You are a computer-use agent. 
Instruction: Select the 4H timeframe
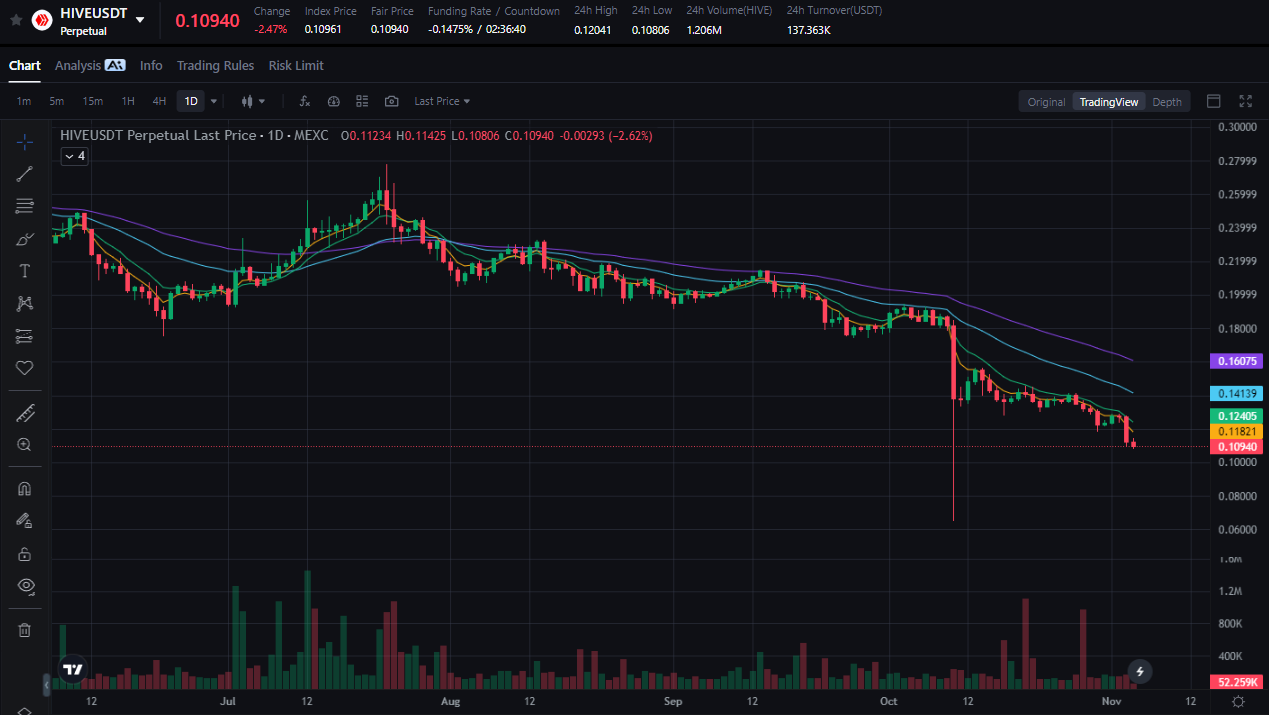point(159,101)
